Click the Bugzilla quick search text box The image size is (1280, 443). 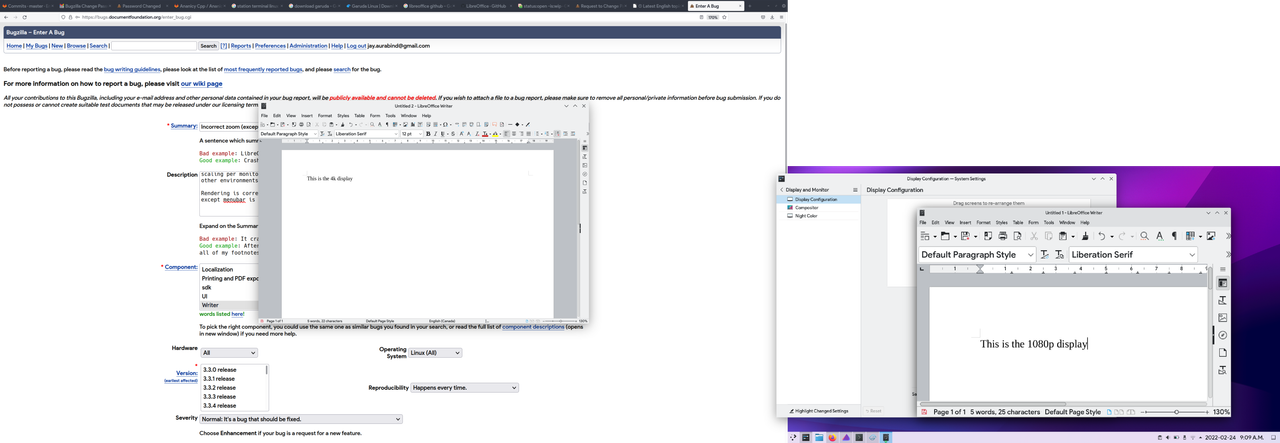pyautogui.click(x=153, y=46)
